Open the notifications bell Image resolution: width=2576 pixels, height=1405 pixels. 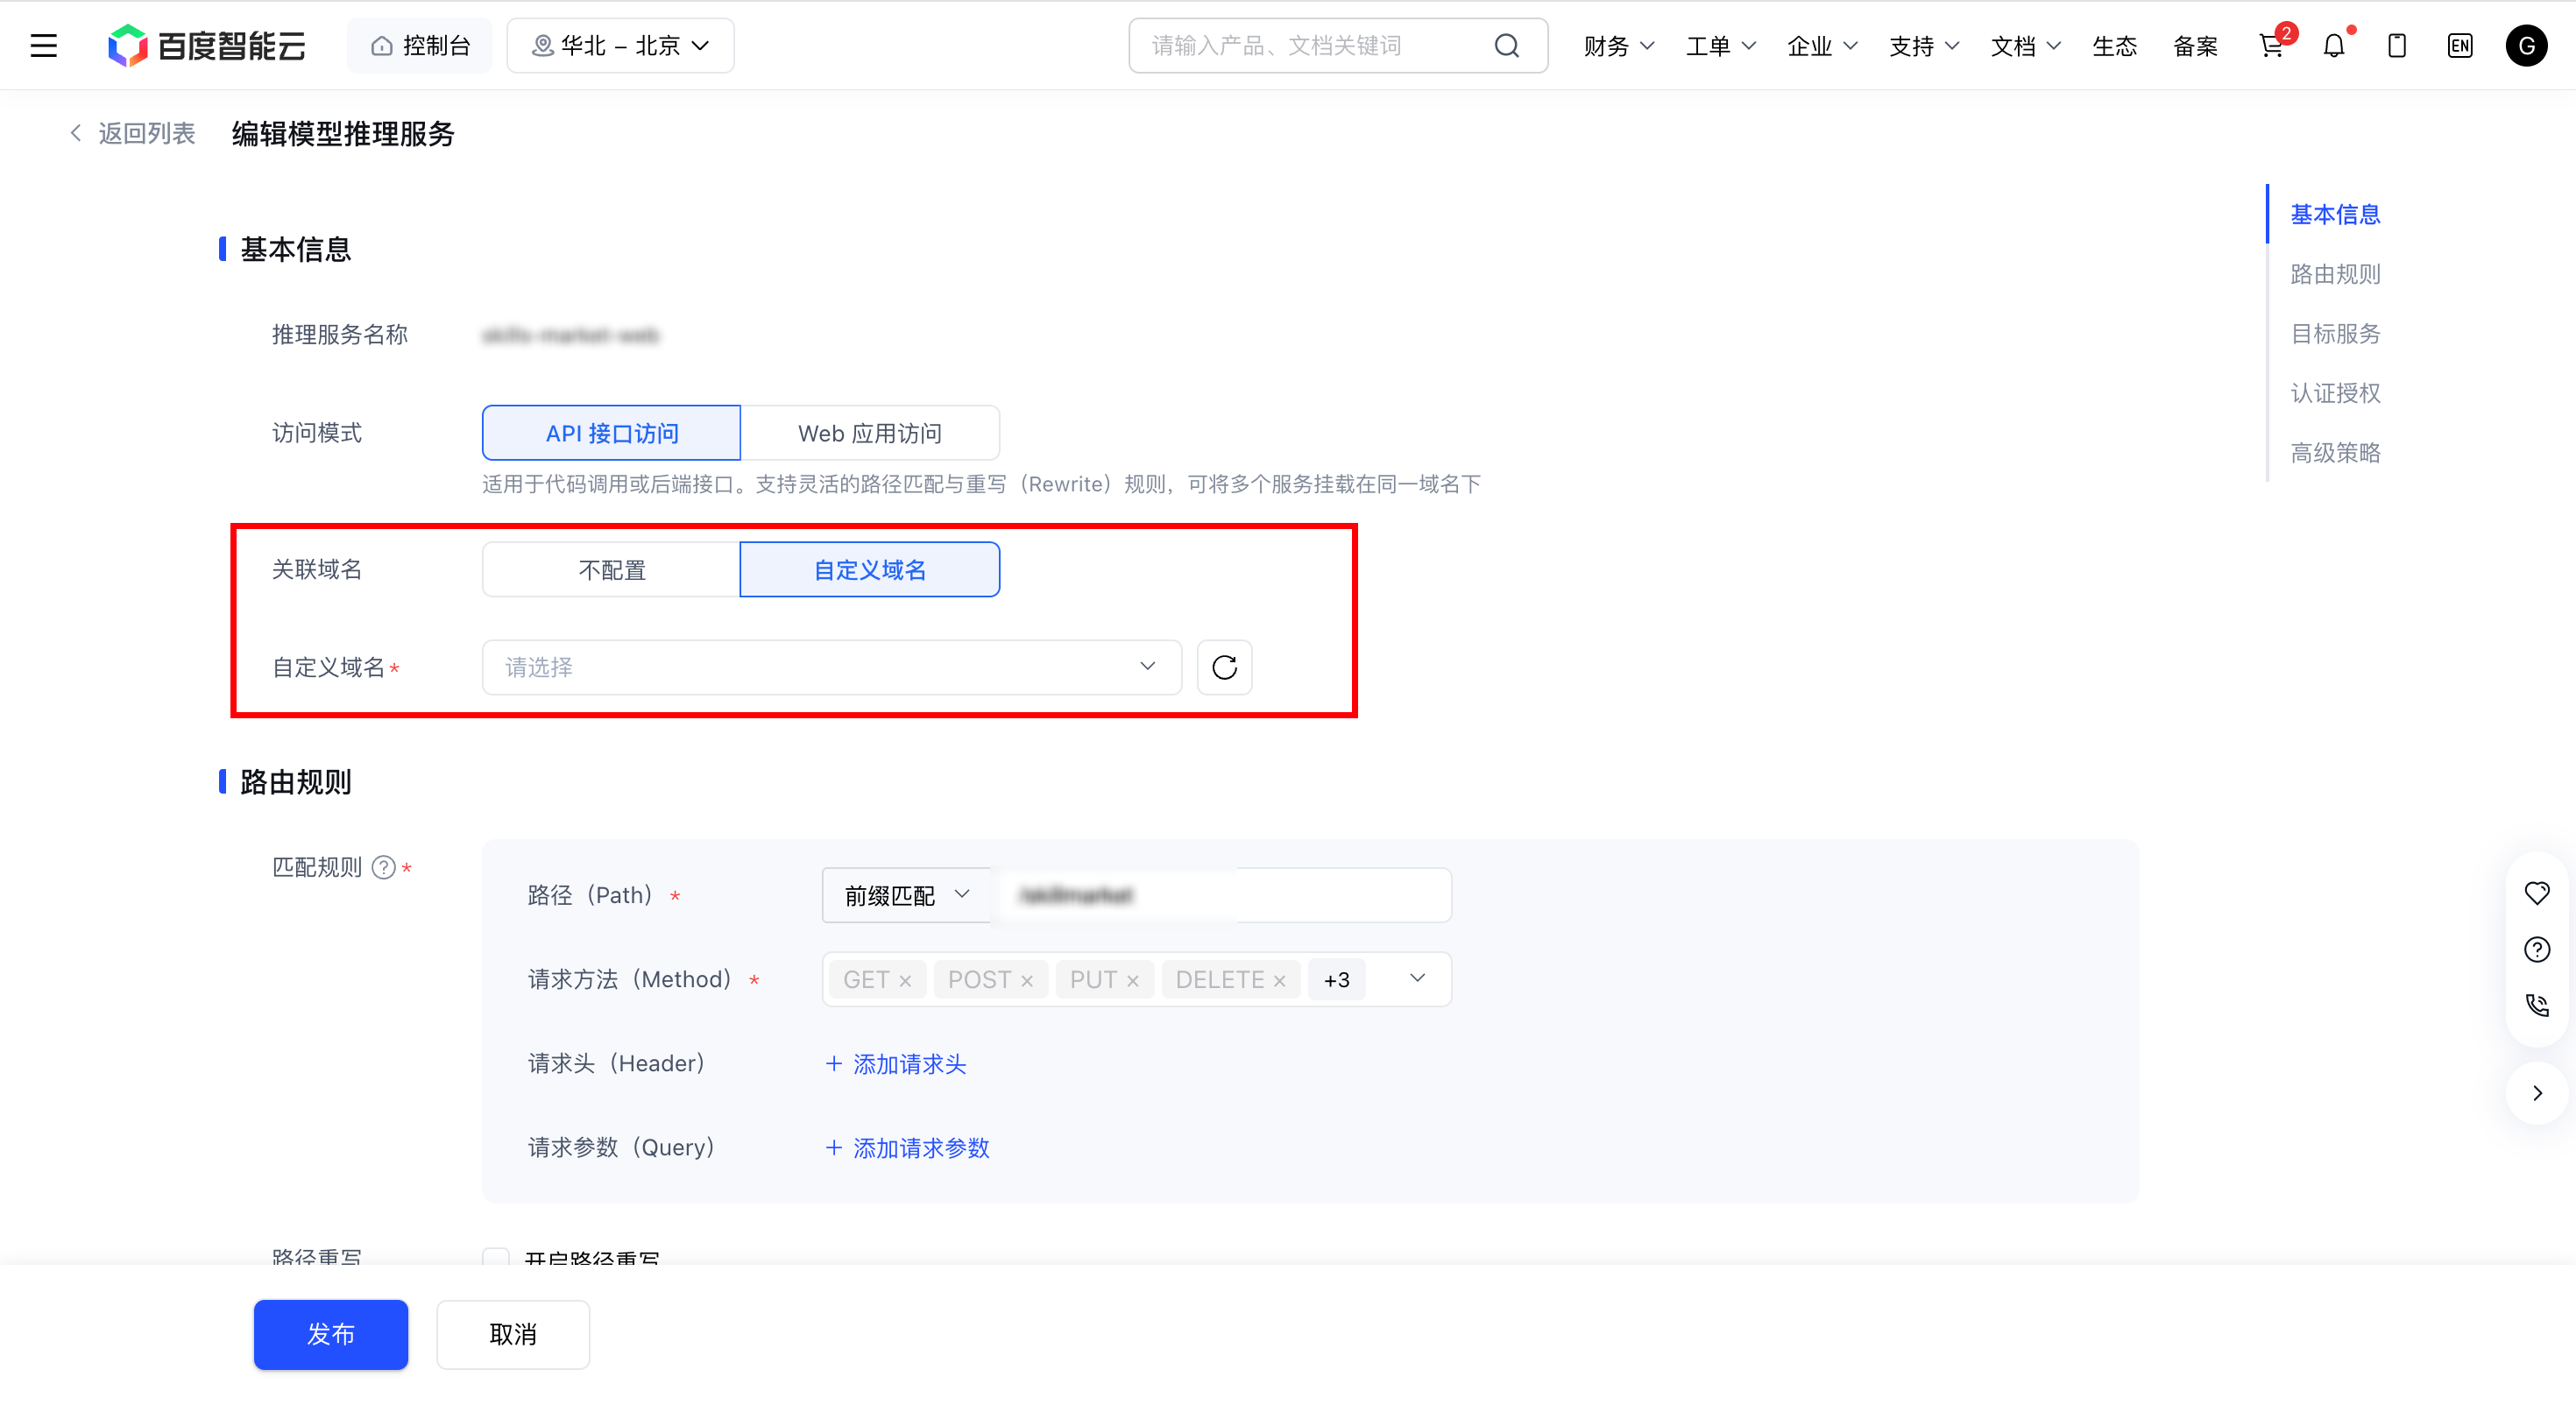tap(2334, 46)
